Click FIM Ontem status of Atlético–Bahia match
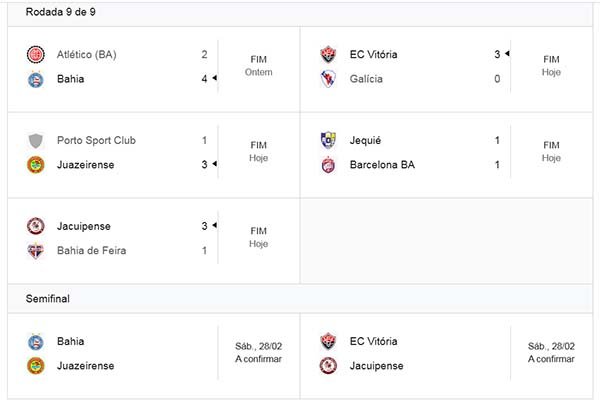This screenshot has height=407, width=600. coord(258,66)
